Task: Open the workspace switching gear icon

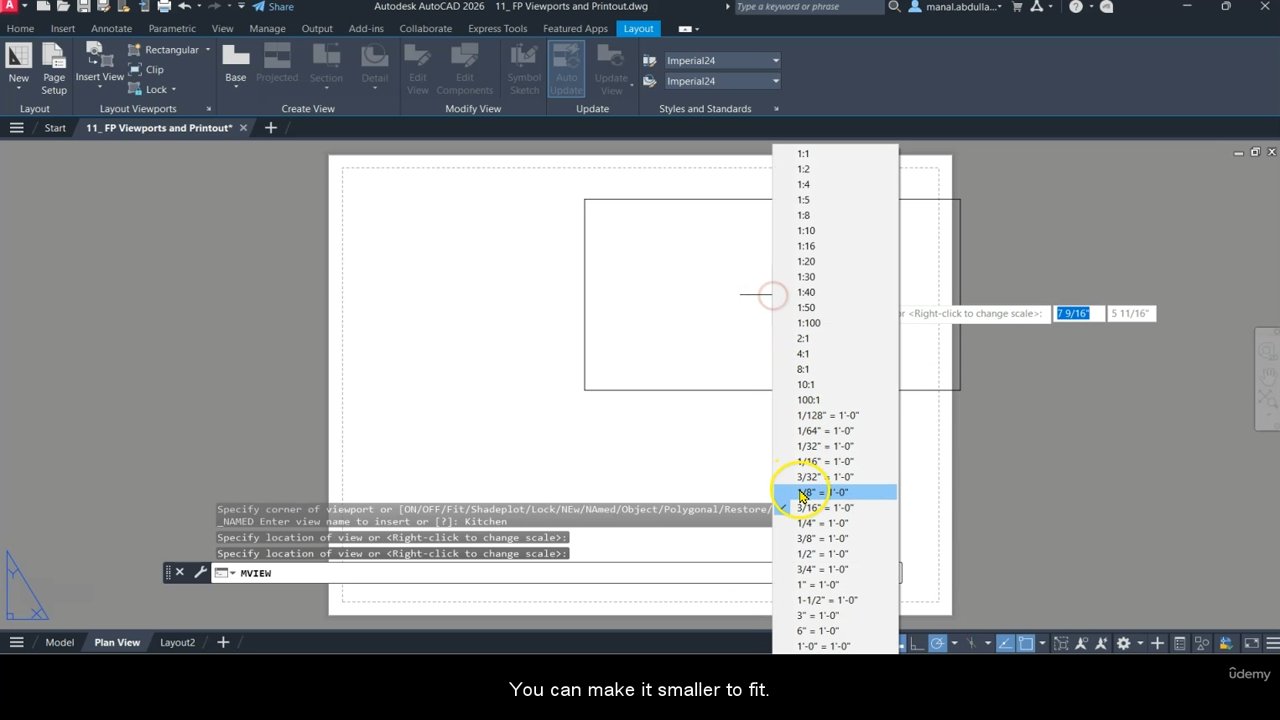Action: tap(1124, 643)
